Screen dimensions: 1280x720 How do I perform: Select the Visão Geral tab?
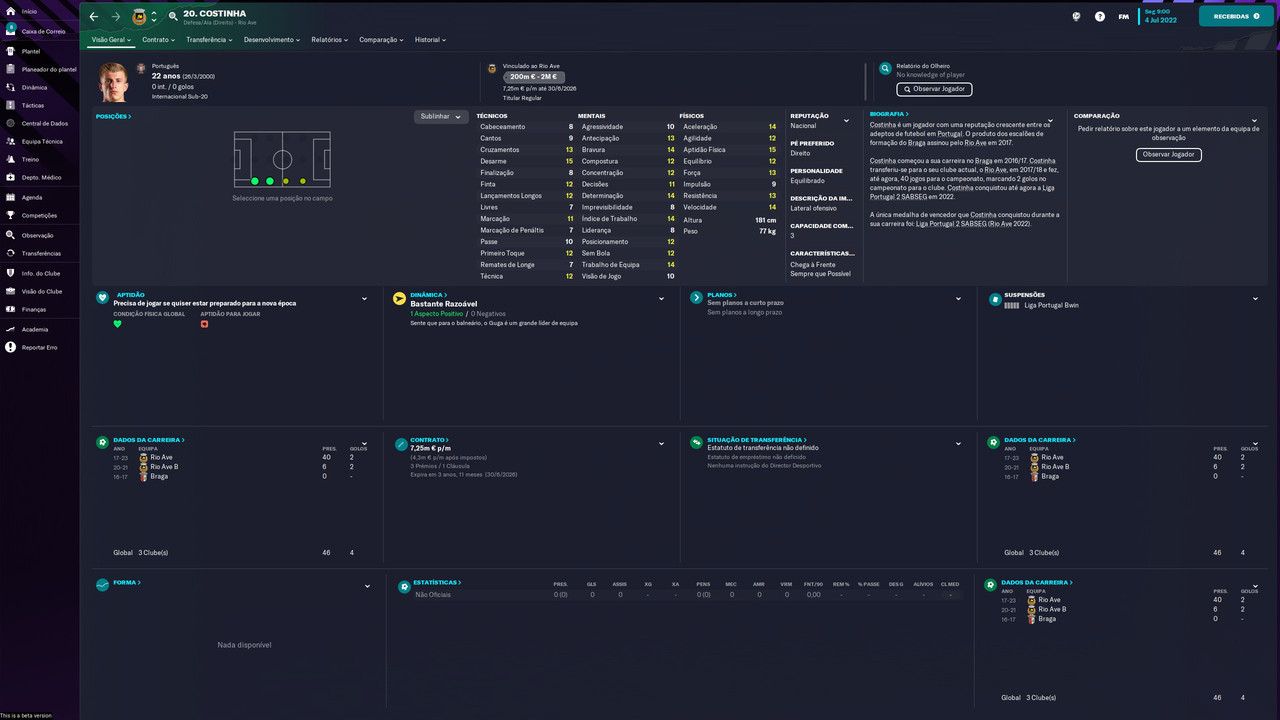click(x=112, y=40)
